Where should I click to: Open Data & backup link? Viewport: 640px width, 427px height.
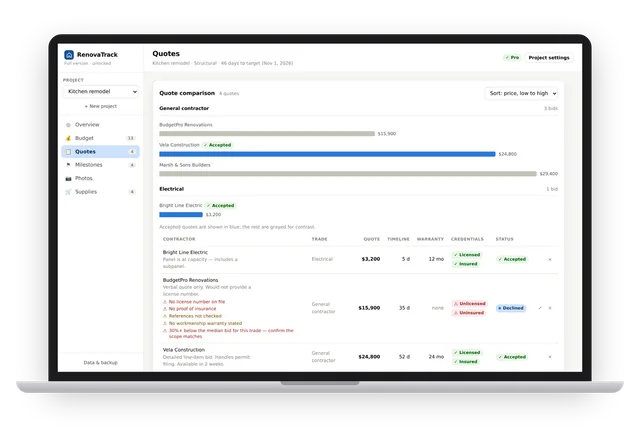100,363
